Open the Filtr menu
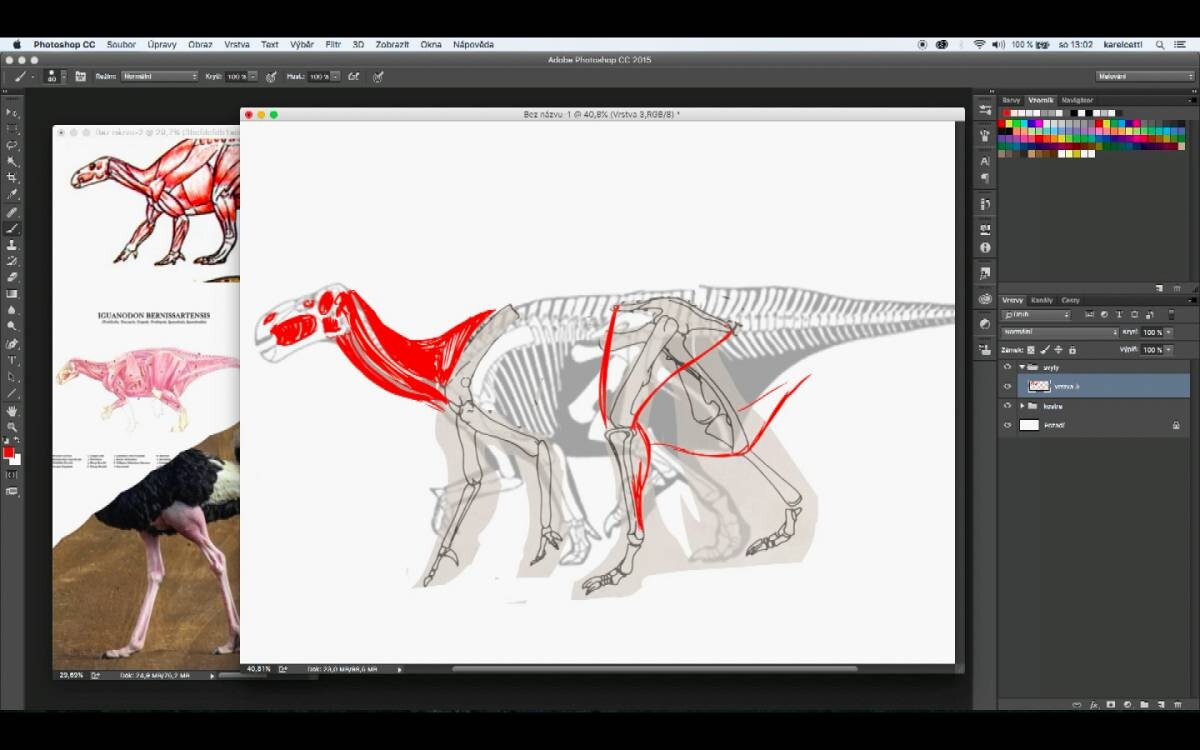The height and width of the screenshot is (750, 1200). tap(333, 45)
